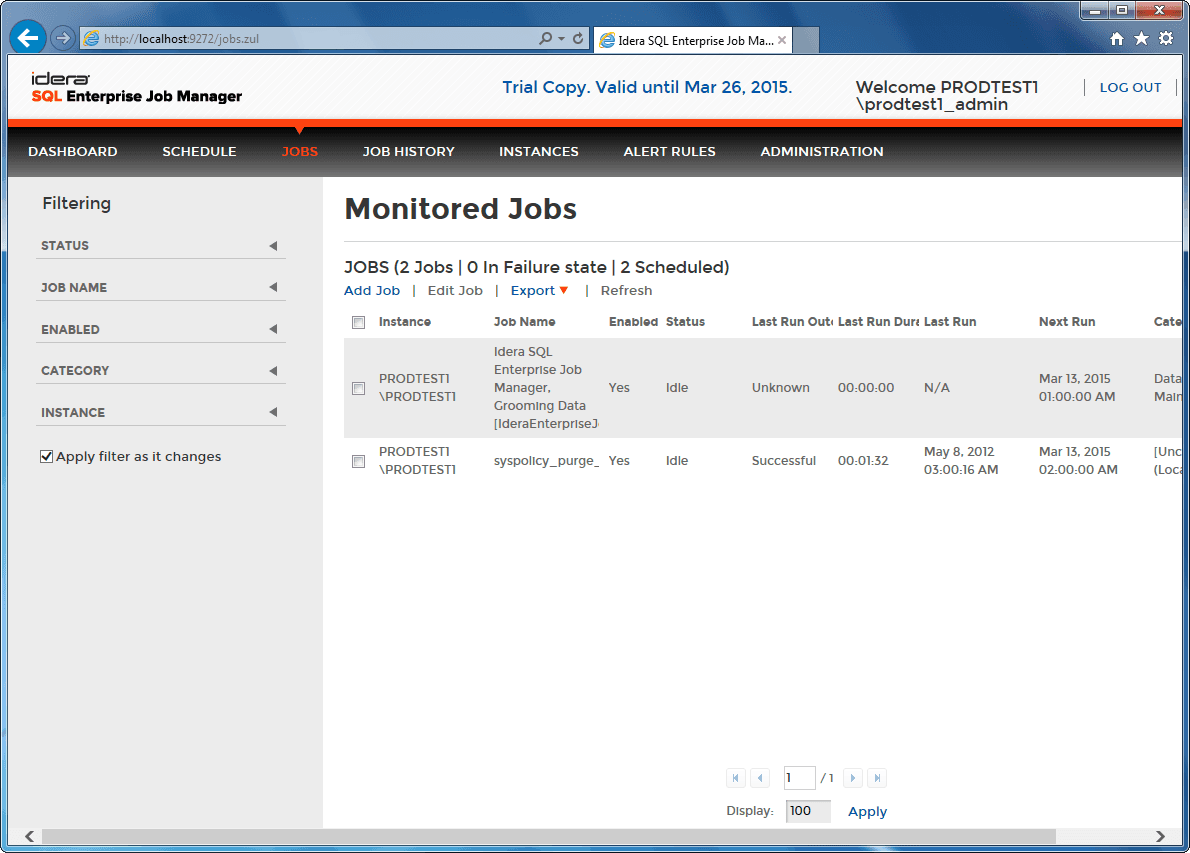
Task: Click the Successful last run outcome cell
Action: click(x=784, y=461)
